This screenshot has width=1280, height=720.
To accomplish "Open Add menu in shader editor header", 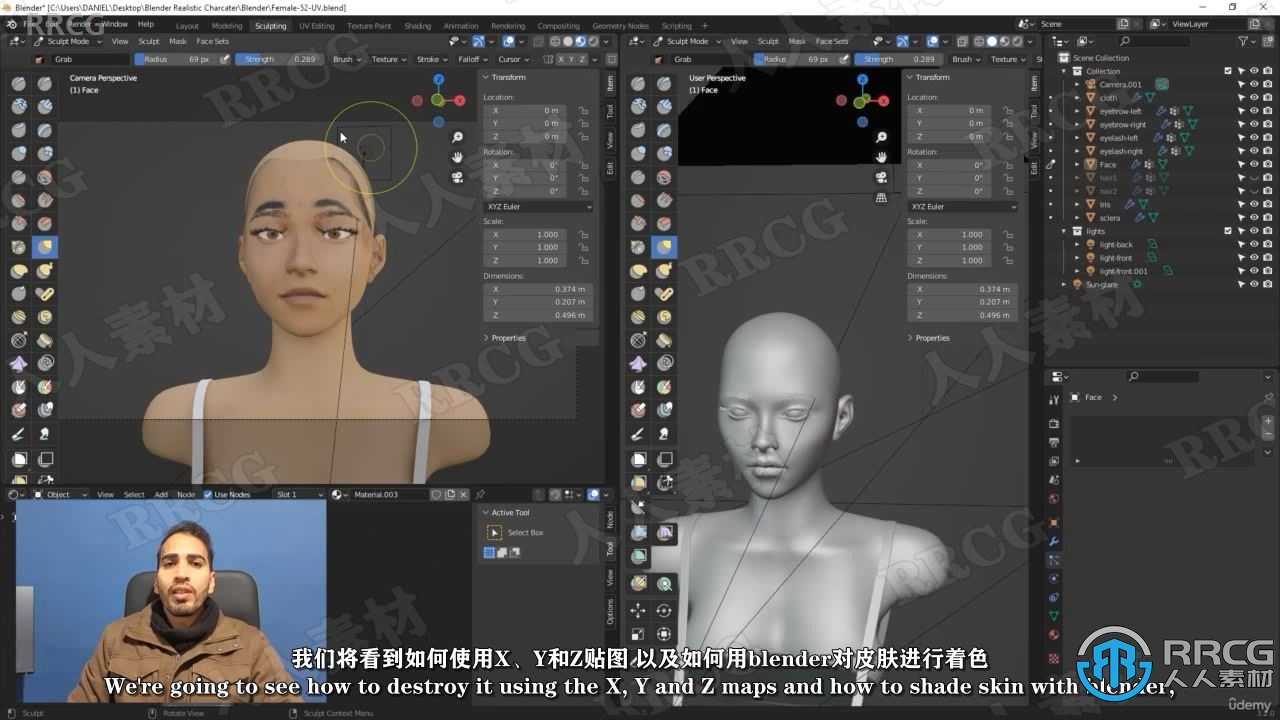I will click(x=161, y=494).
